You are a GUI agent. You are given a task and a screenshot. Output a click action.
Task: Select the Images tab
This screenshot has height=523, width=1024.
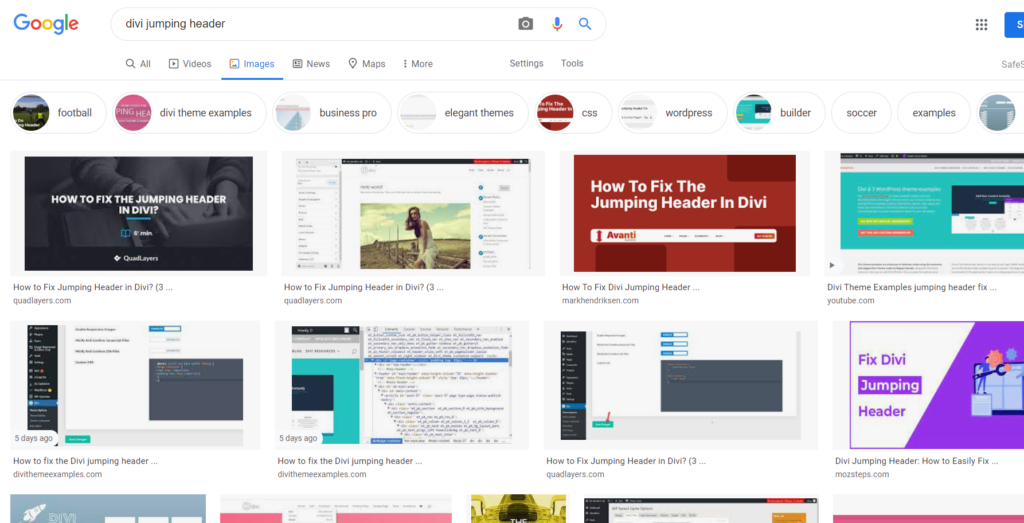point(251,64)
